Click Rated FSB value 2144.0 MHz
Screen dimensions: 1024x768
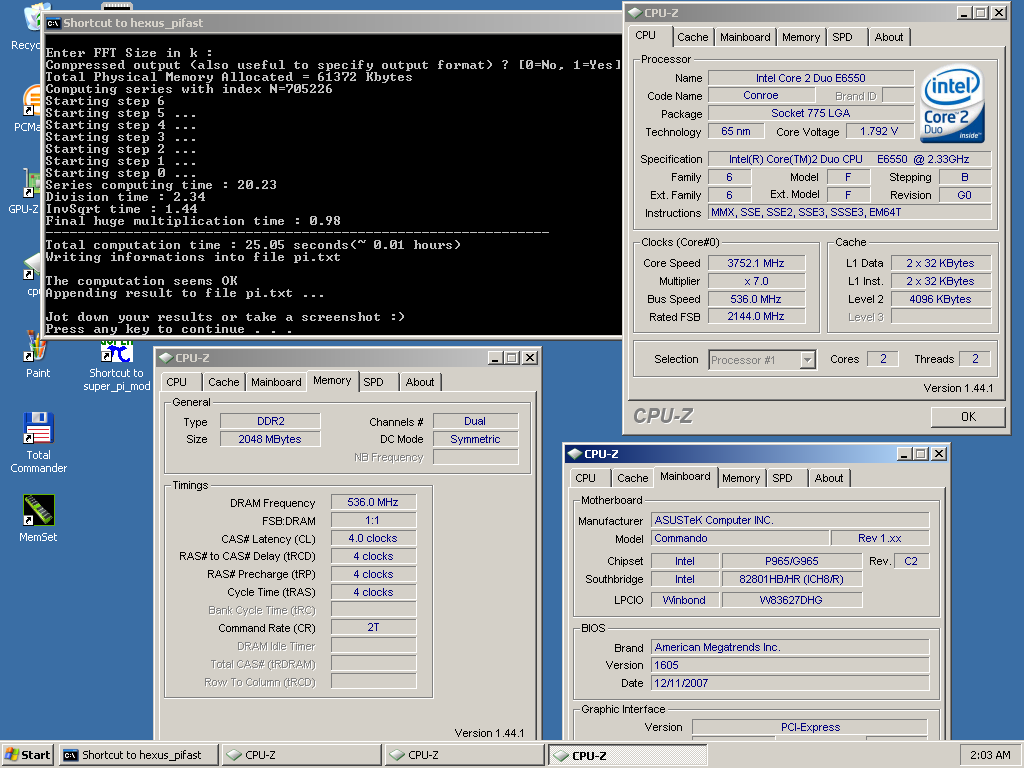pos(756,316)
